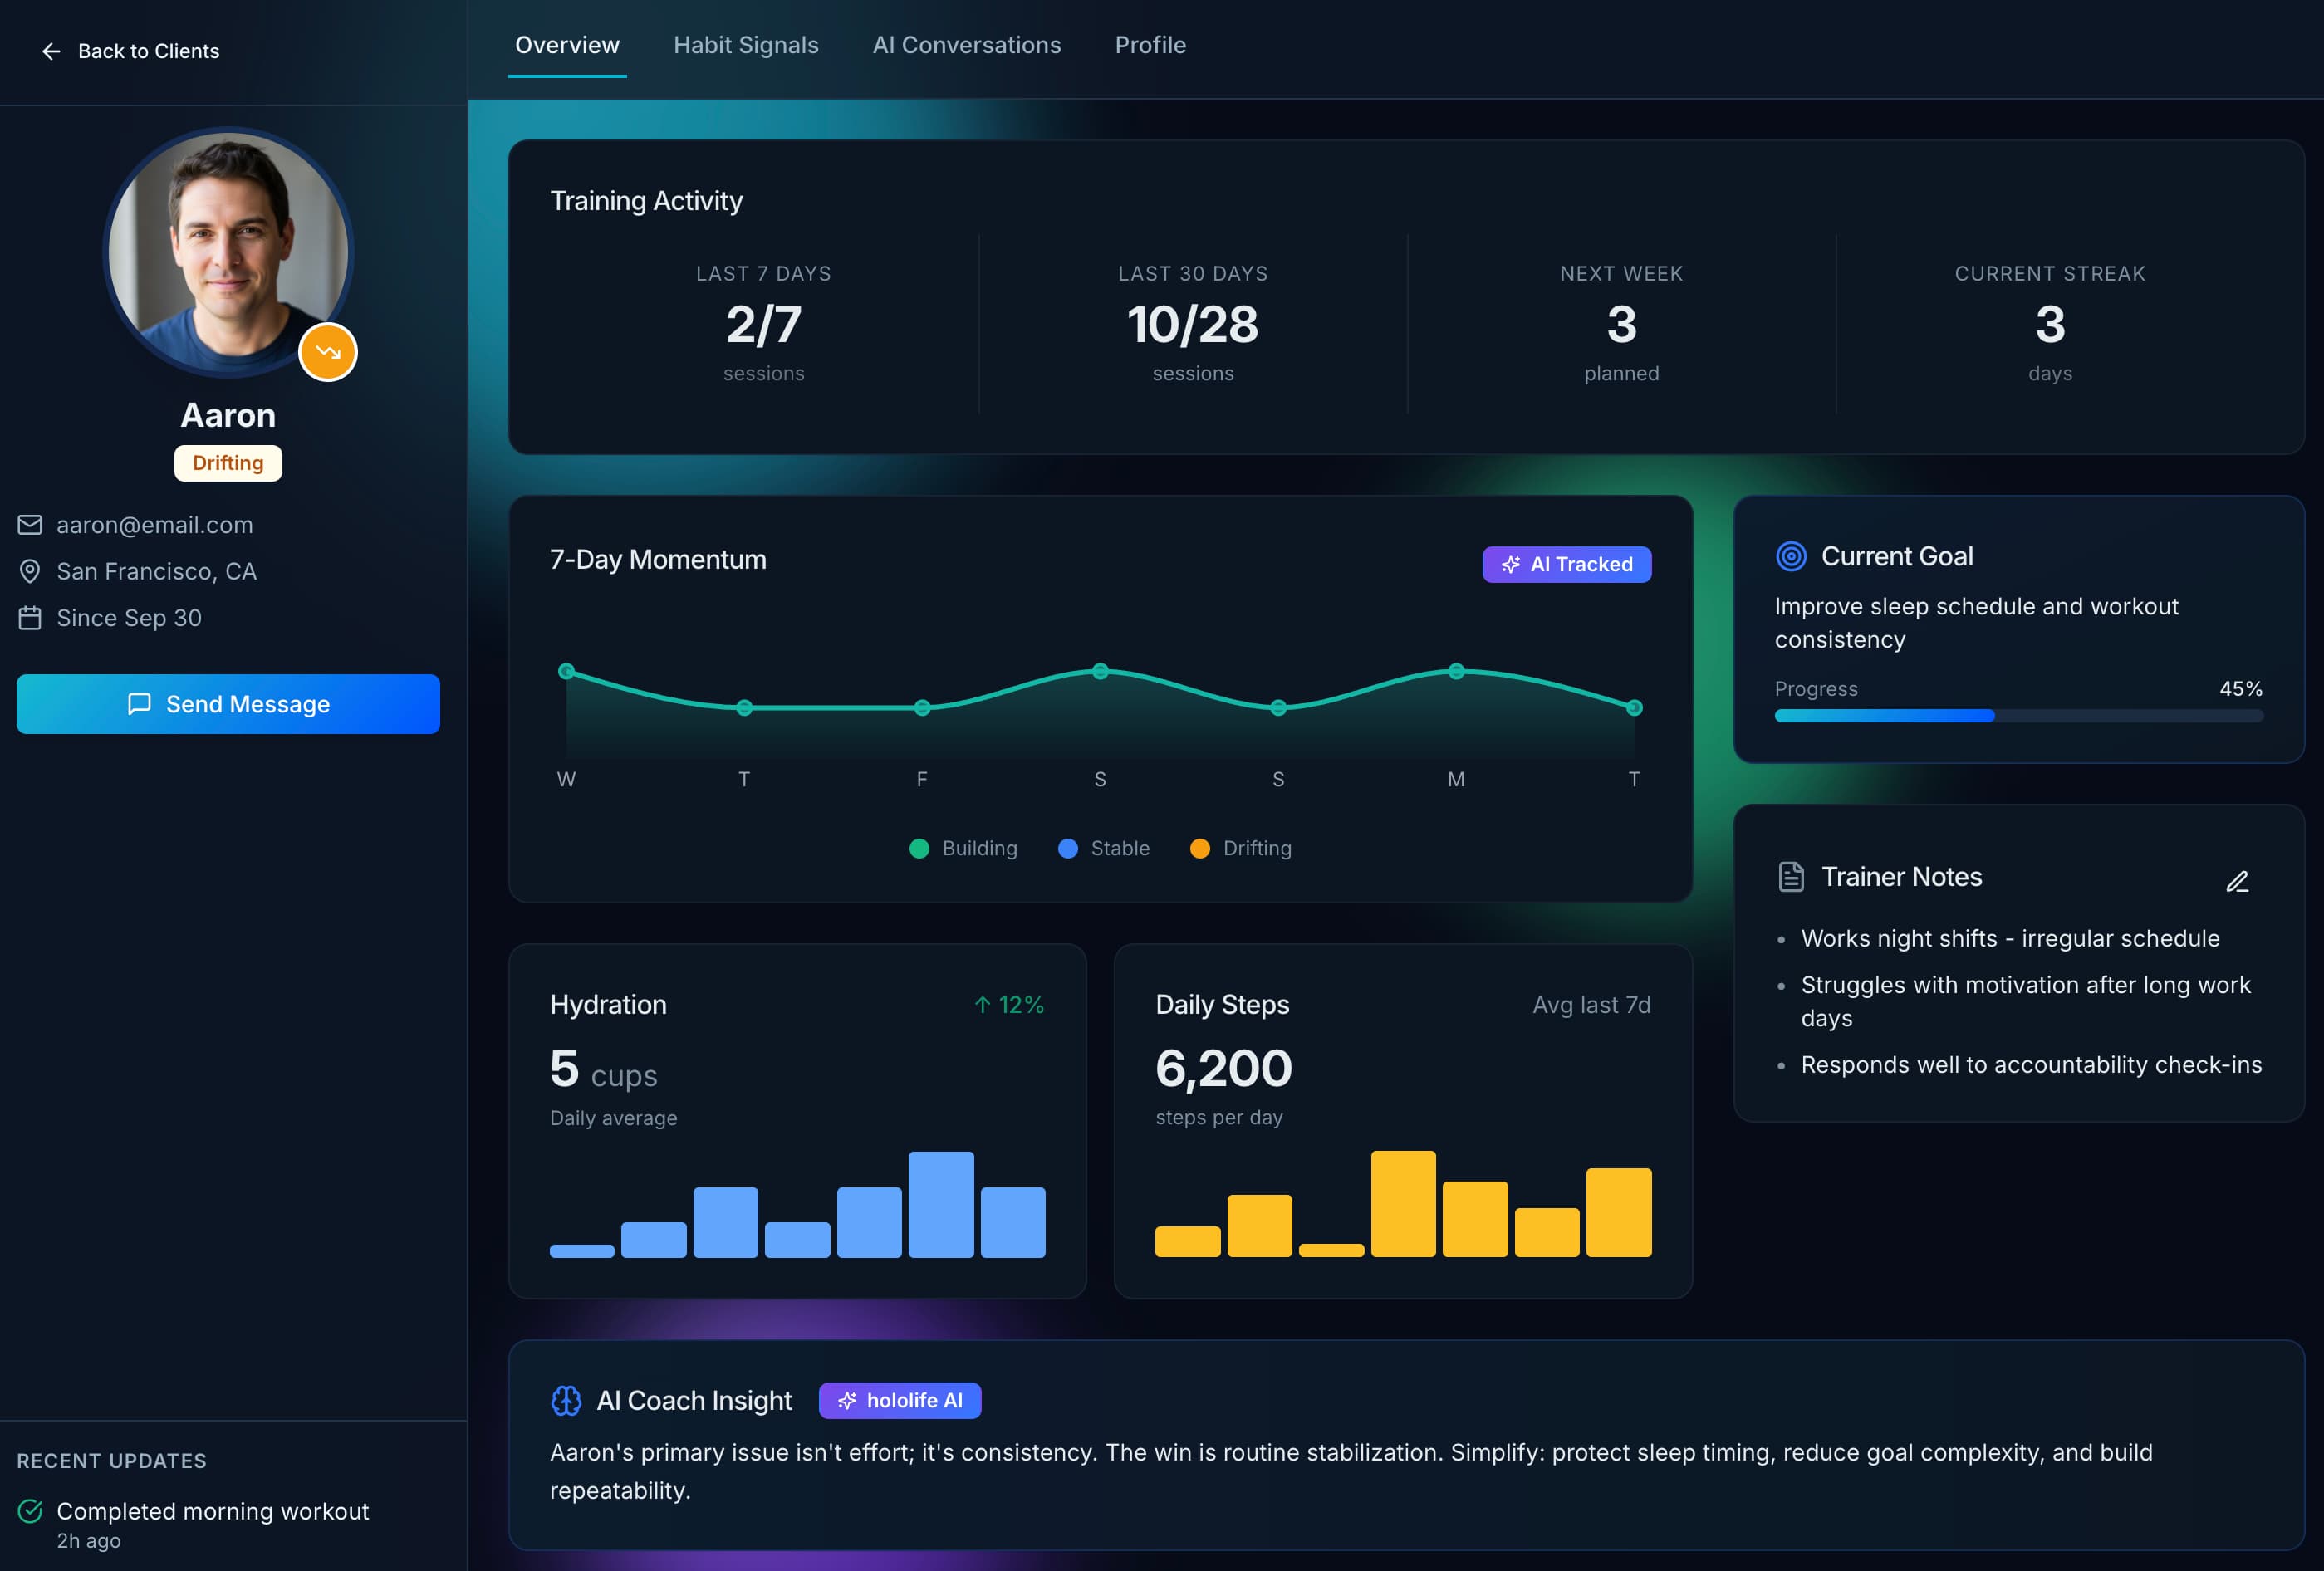Expand the Avg last 7d selector on Daily Steps
2324x1571 pixels.
pyautogui.click(x=1591, y=1005)
